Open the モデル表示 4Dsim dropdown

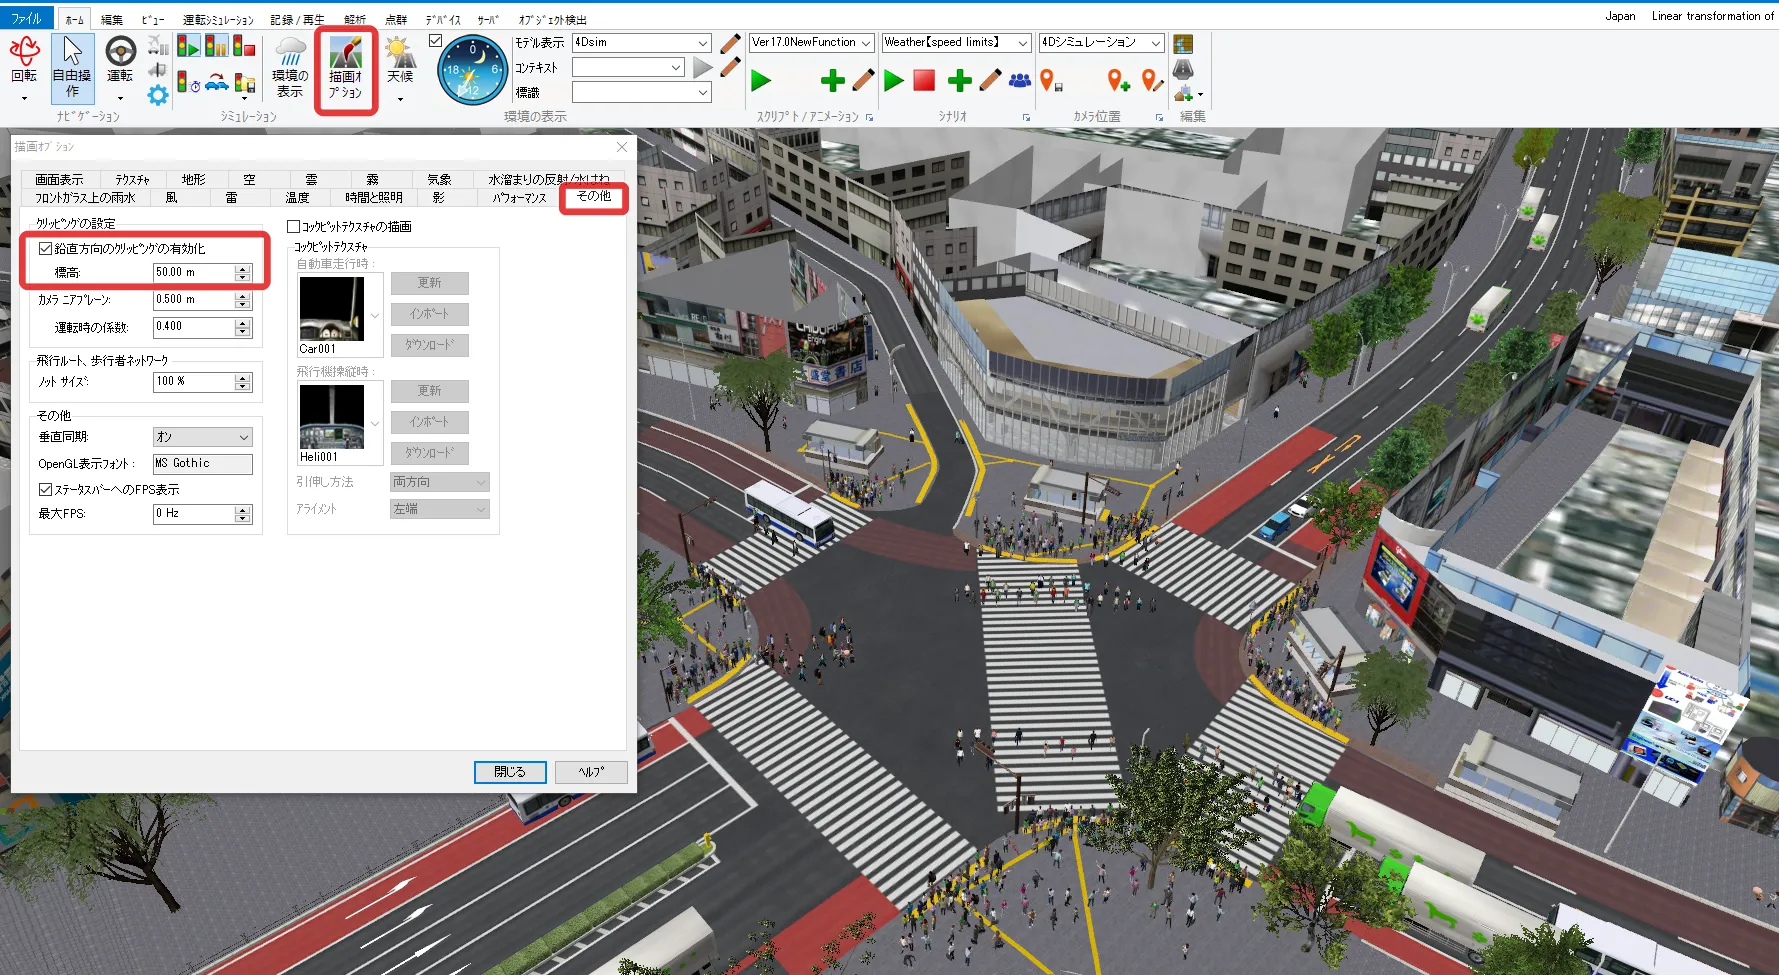coord(703,43)
